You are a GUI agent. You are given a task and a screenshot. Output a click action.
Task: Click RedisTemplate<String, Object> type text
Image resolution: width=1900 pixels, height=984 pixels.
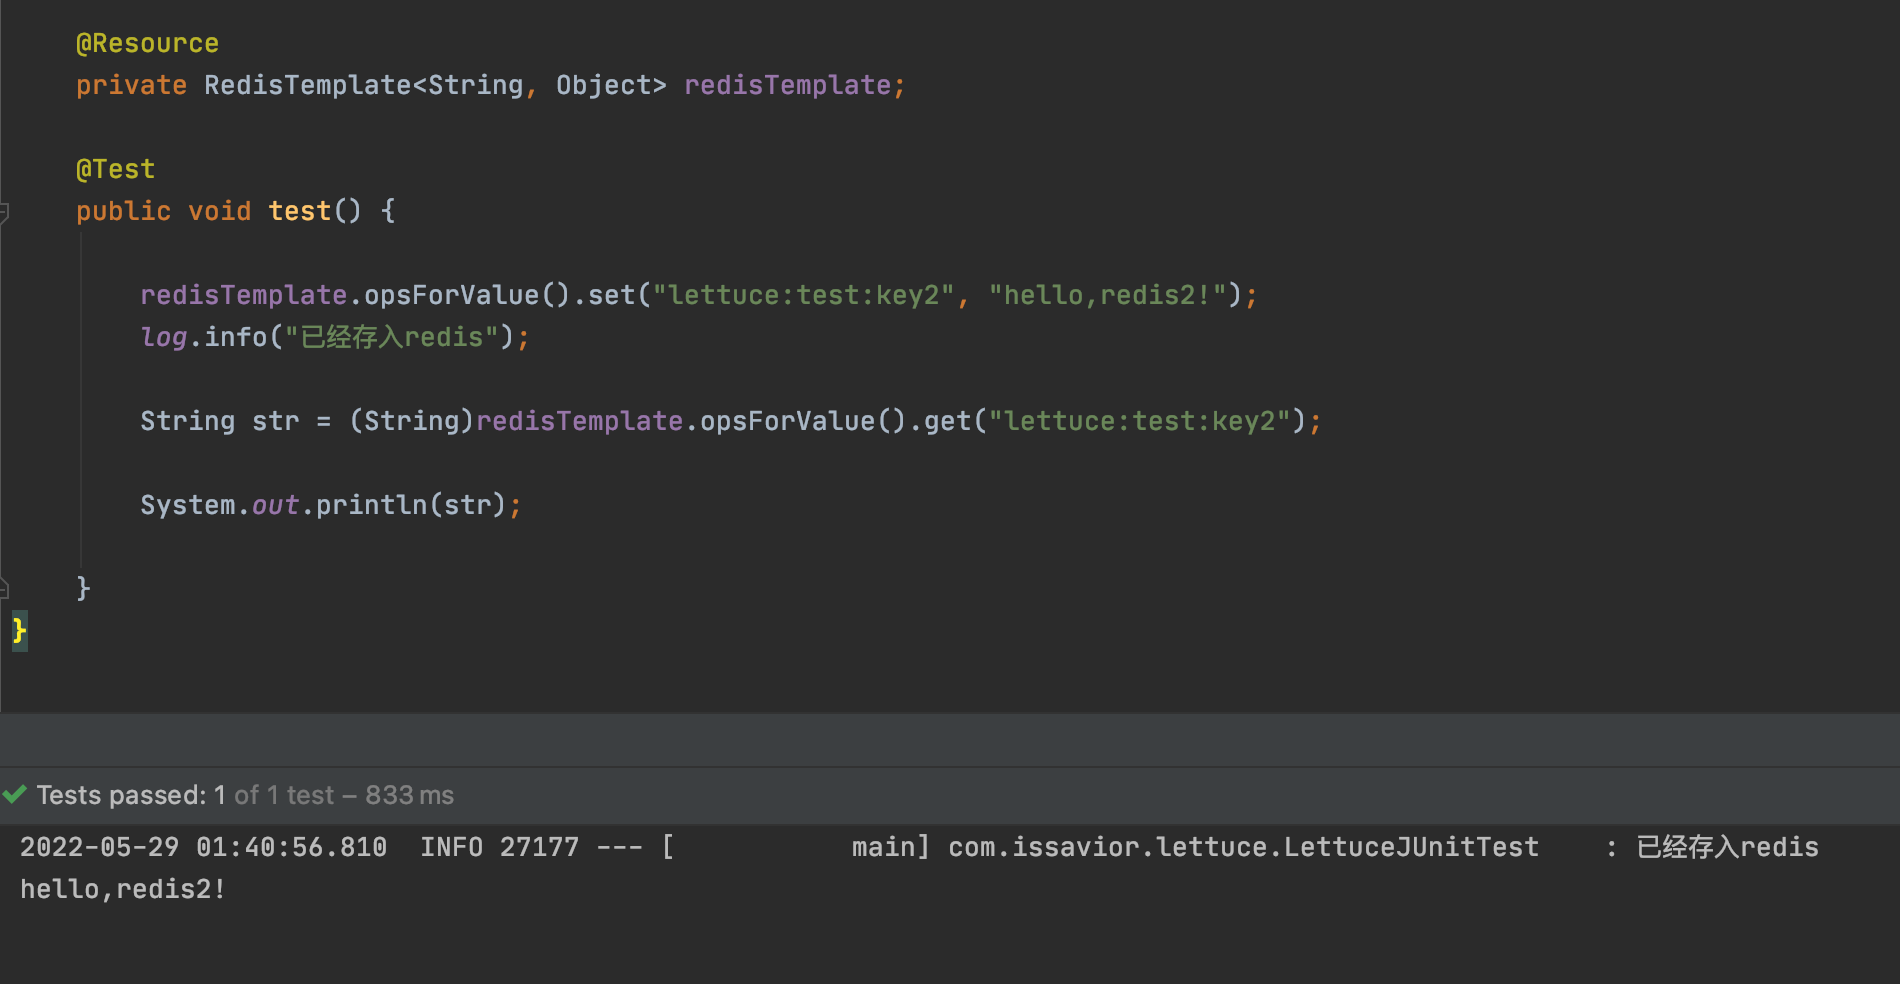(x=435, y=86)
